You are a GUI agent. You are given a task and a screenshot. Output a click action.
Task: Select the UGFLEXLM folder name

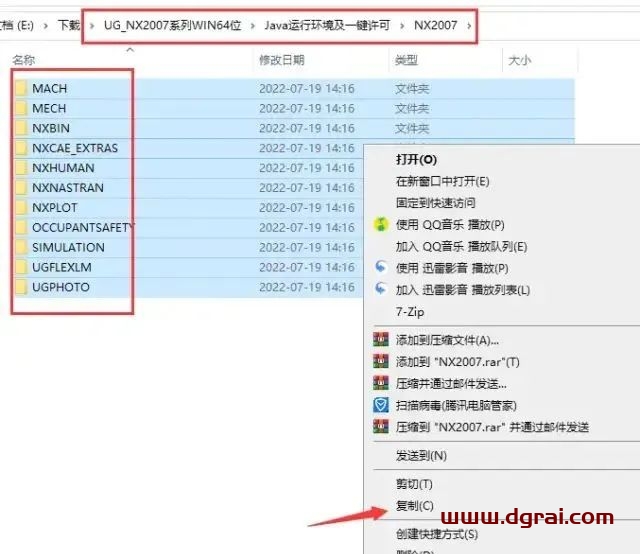pyautogui.click(x=62, y=267)
